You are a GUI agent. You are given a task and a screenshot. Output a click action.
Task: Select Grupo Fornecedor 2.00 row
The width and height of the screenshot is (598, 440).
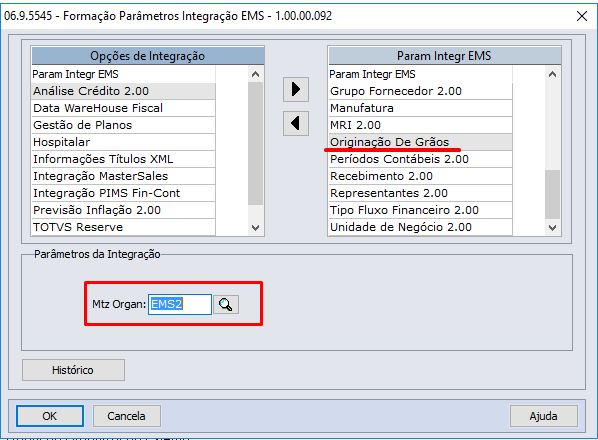(420, 91)
